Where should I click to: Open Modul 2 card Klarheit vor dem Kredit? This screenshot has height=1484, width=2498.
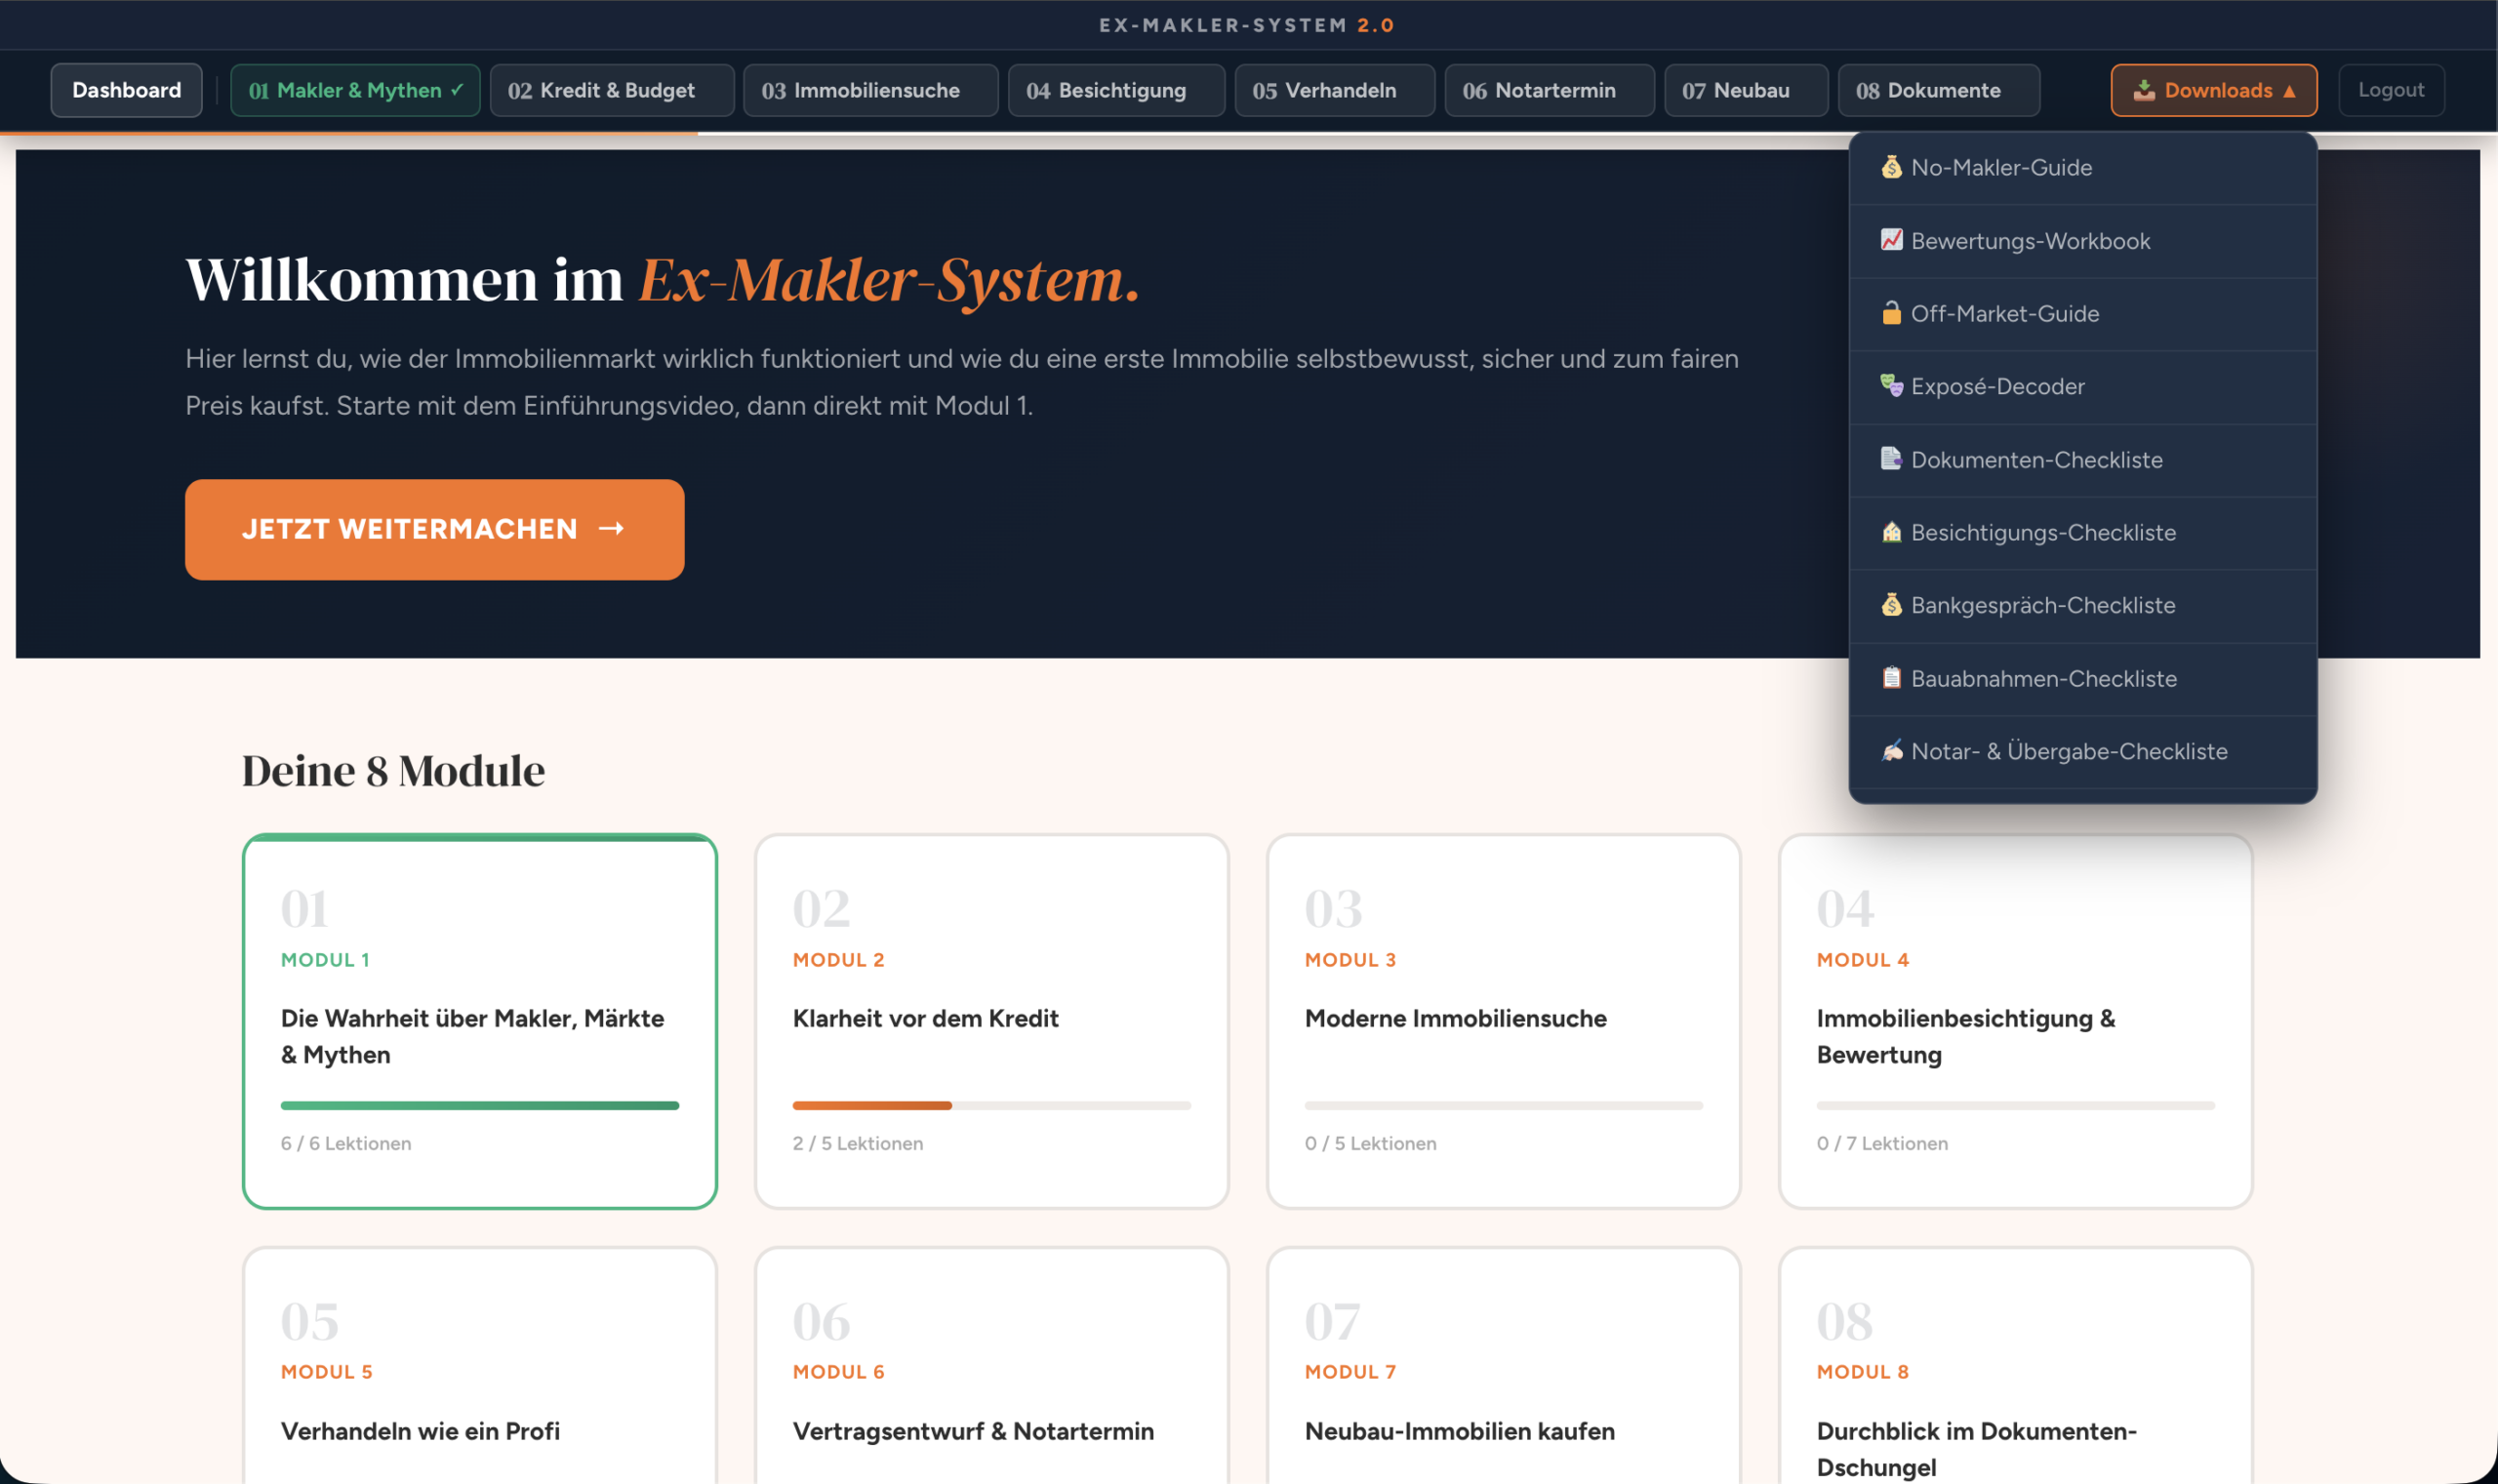(992, 1021)
